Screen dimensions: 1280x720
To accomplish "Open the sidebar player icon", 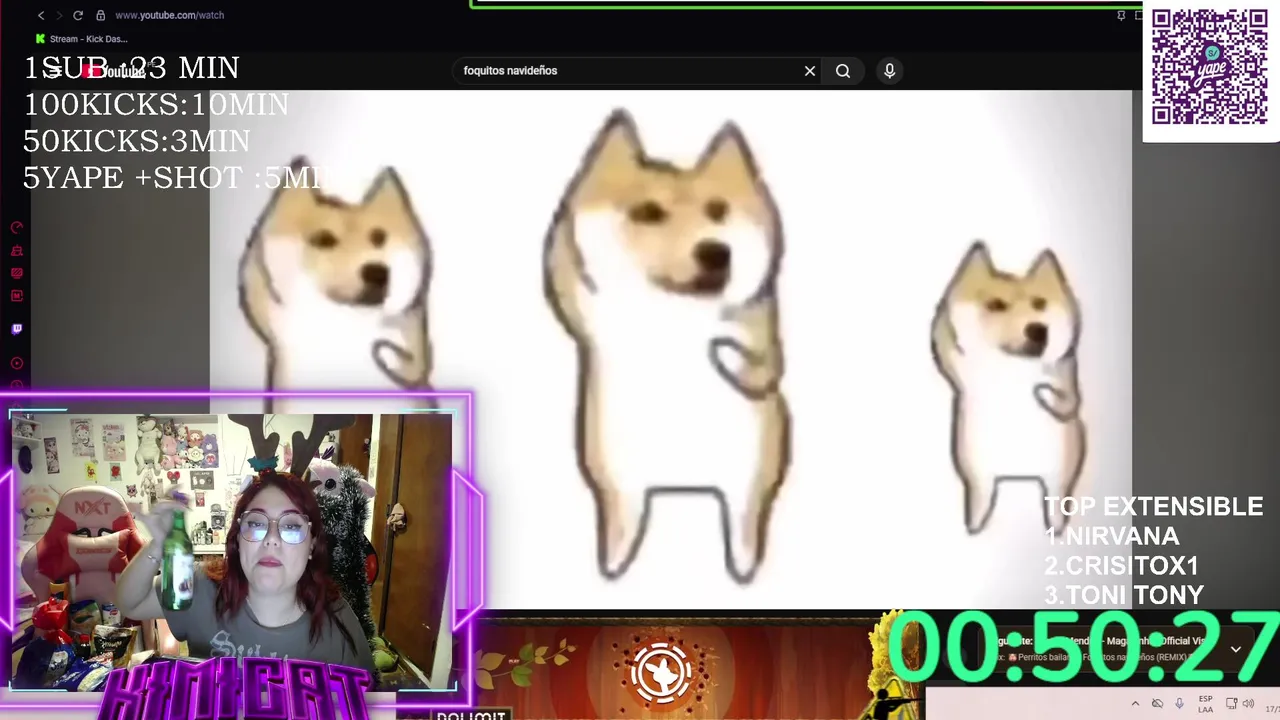I will tap(16, 363).
